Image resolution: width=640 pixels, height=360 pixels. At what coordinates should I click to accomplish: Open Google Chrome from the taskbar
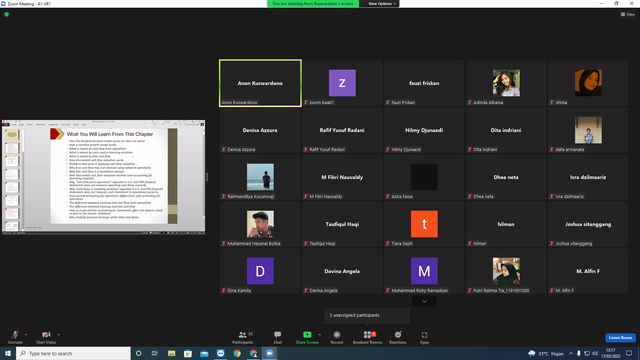click(x=237, y=353)
